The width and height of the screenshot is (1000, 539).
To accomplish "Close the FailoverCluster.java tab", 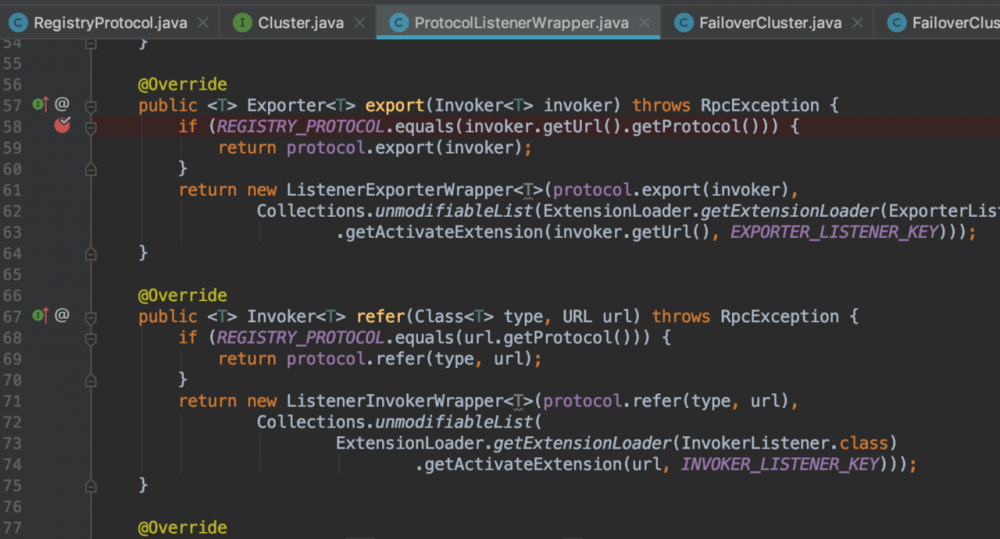I will 858,23.
